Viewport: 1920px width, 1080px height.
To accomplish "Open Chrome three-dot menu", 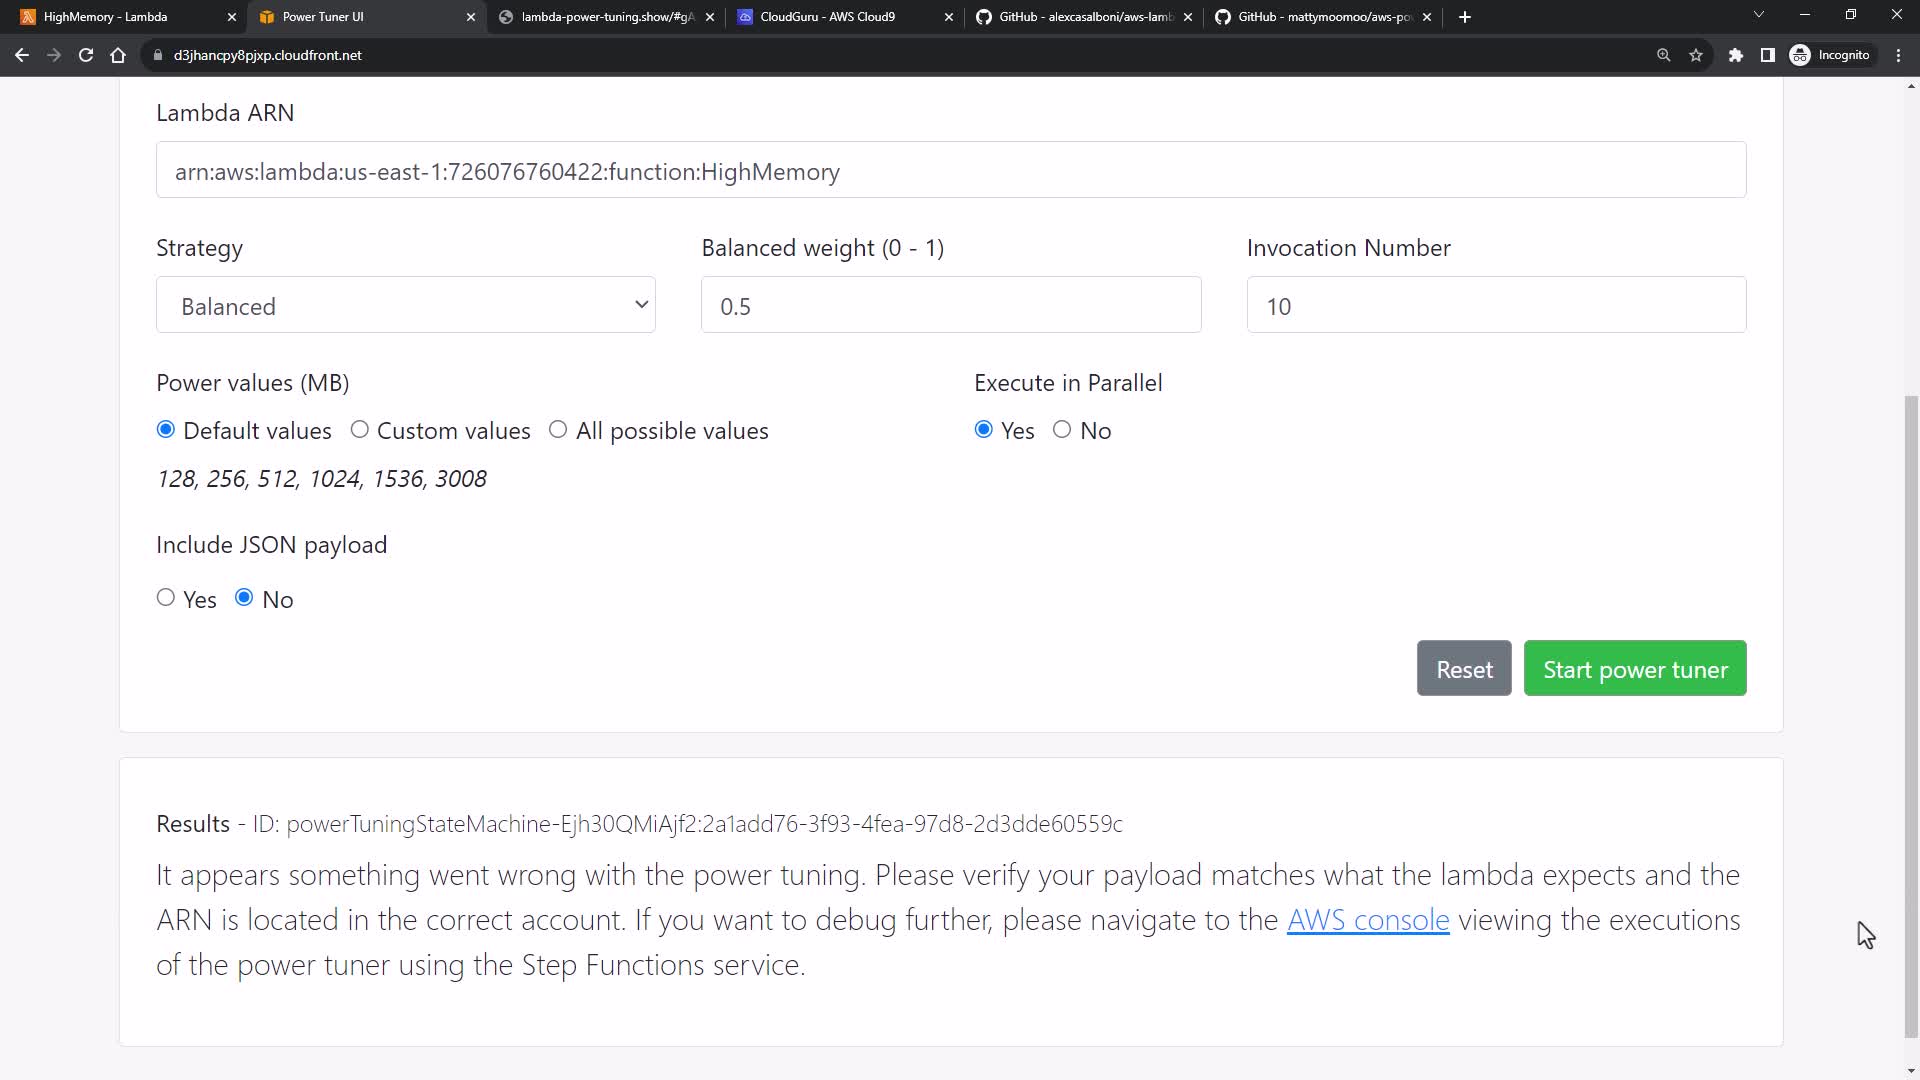I will pos(1899,55).
